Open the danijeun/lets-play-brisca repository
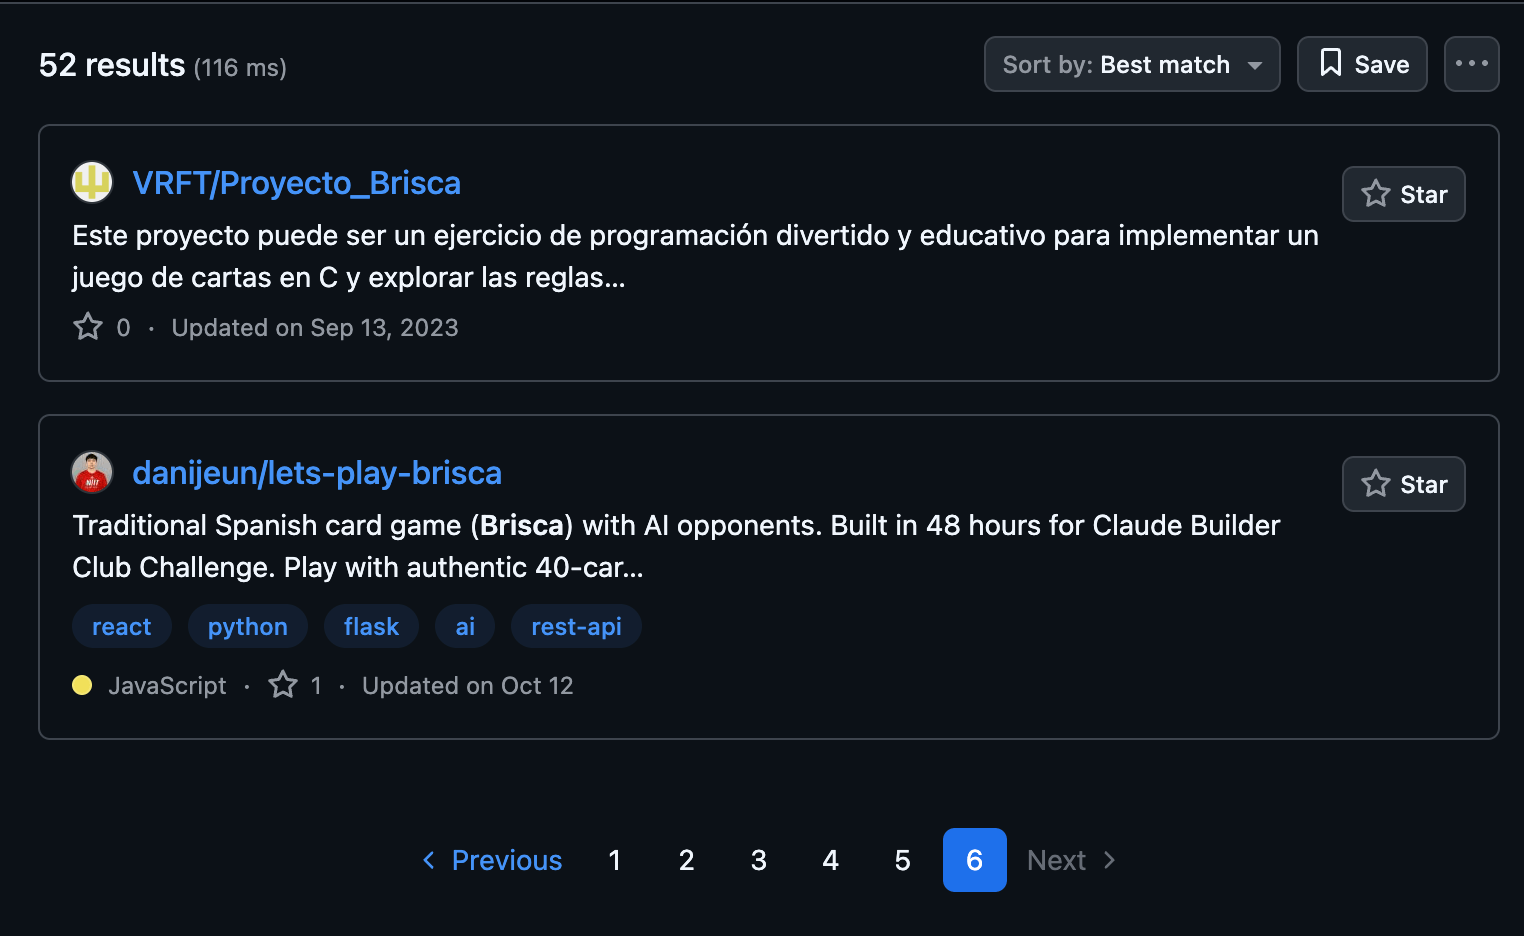1524x936 pixels. pyautogui.click(x=317, y=473)
